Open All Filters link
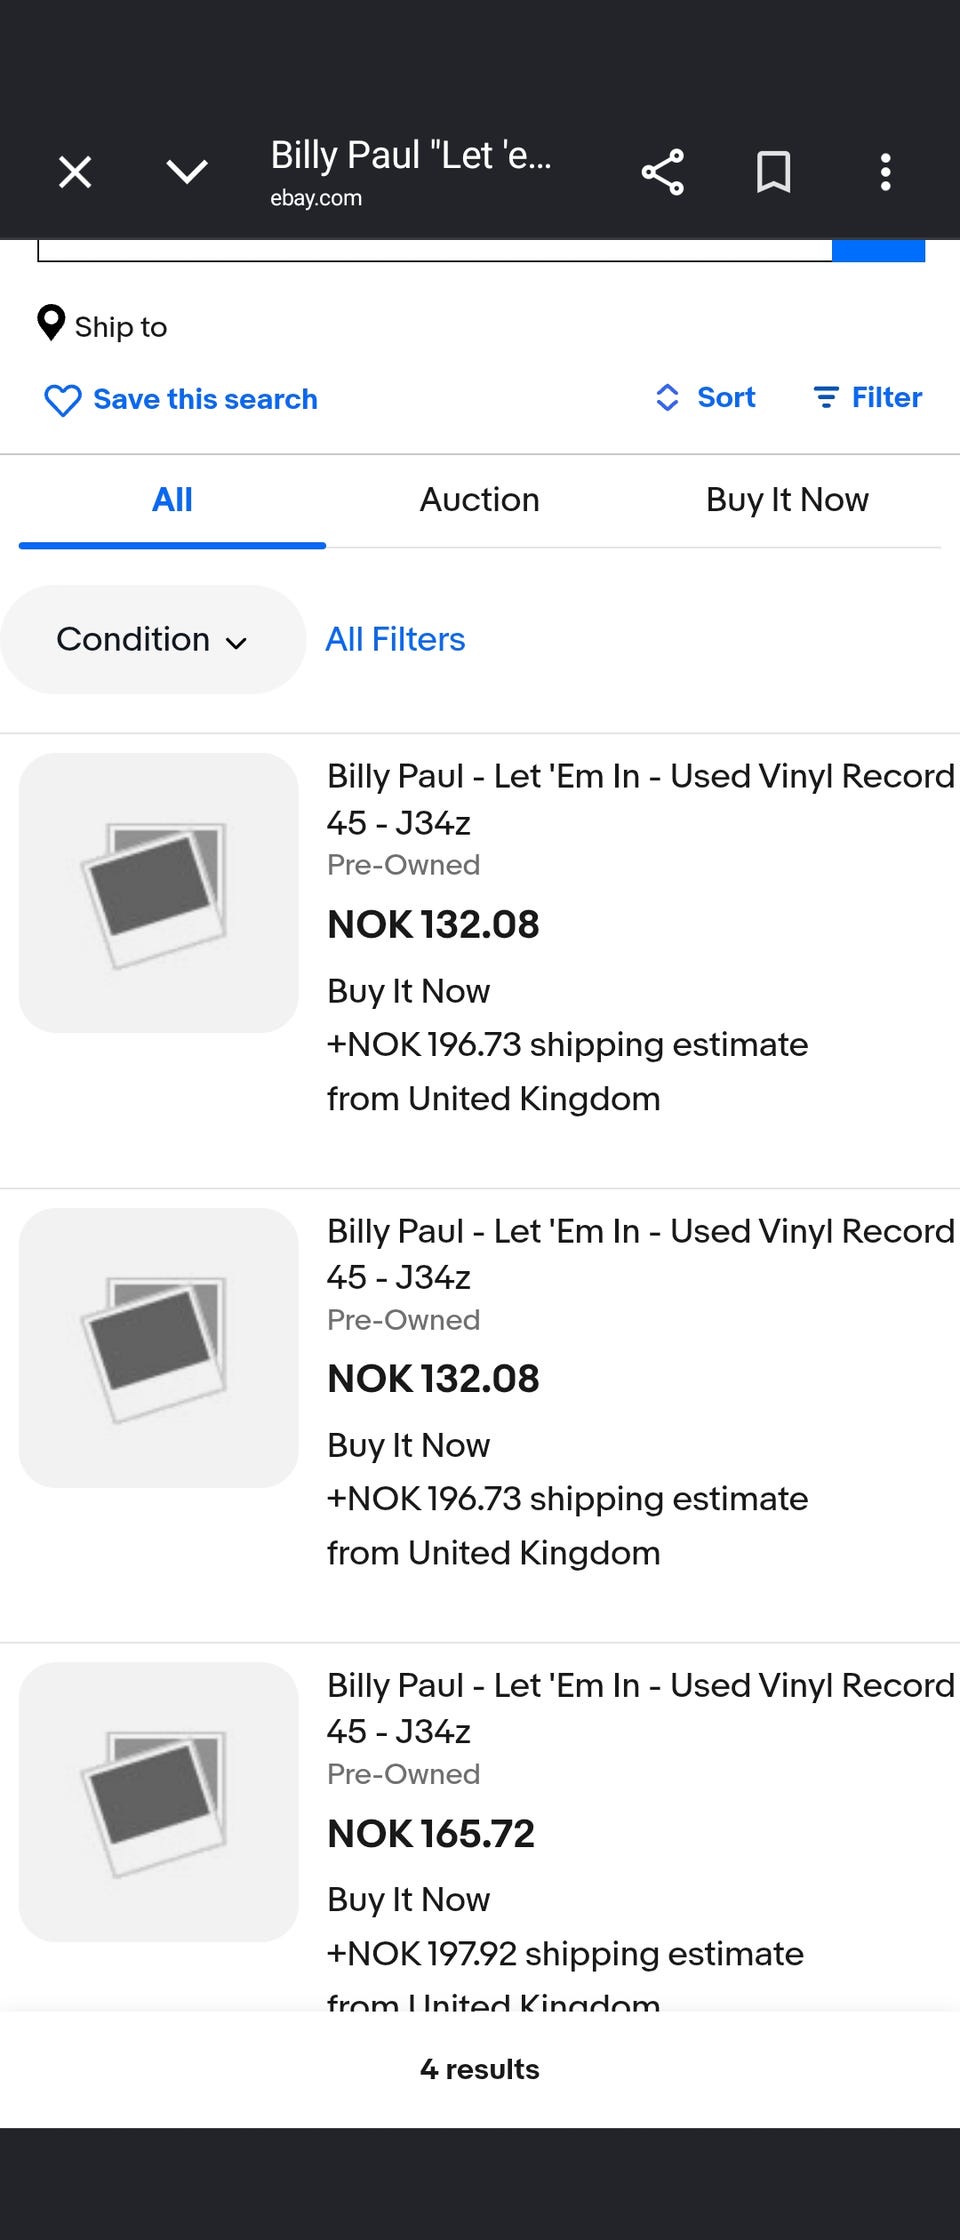The image size is (960, 2240). 395,639
